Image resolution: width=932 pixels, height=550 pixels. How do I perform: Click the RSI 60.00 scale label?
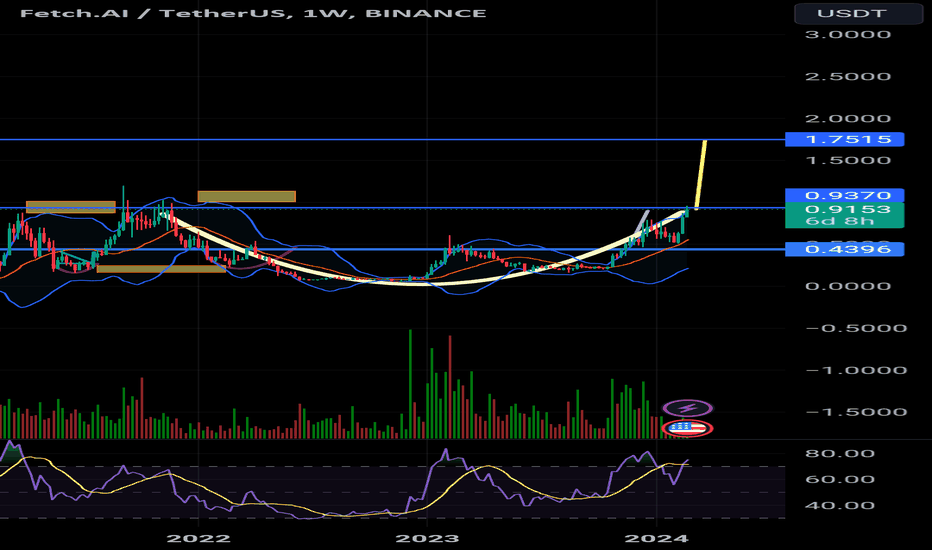[839, 479]
